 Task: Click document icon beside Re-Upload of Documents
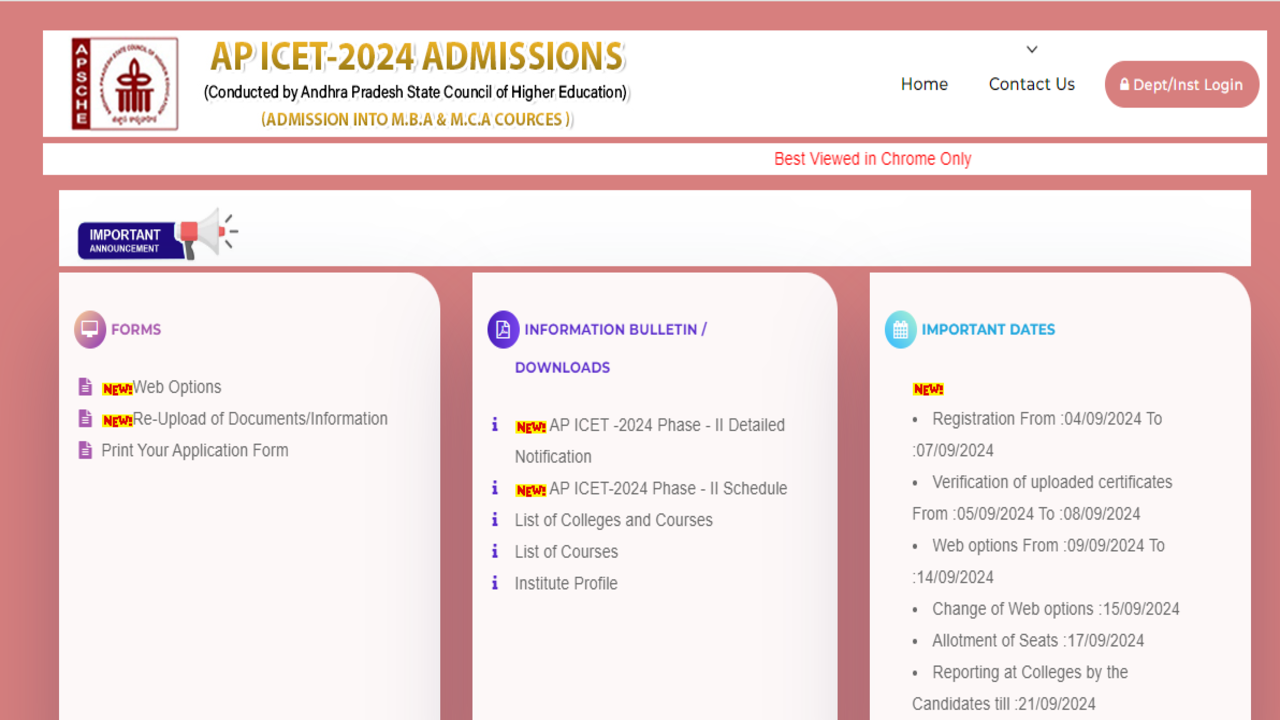pyautogui.click(x=85, y=419)
